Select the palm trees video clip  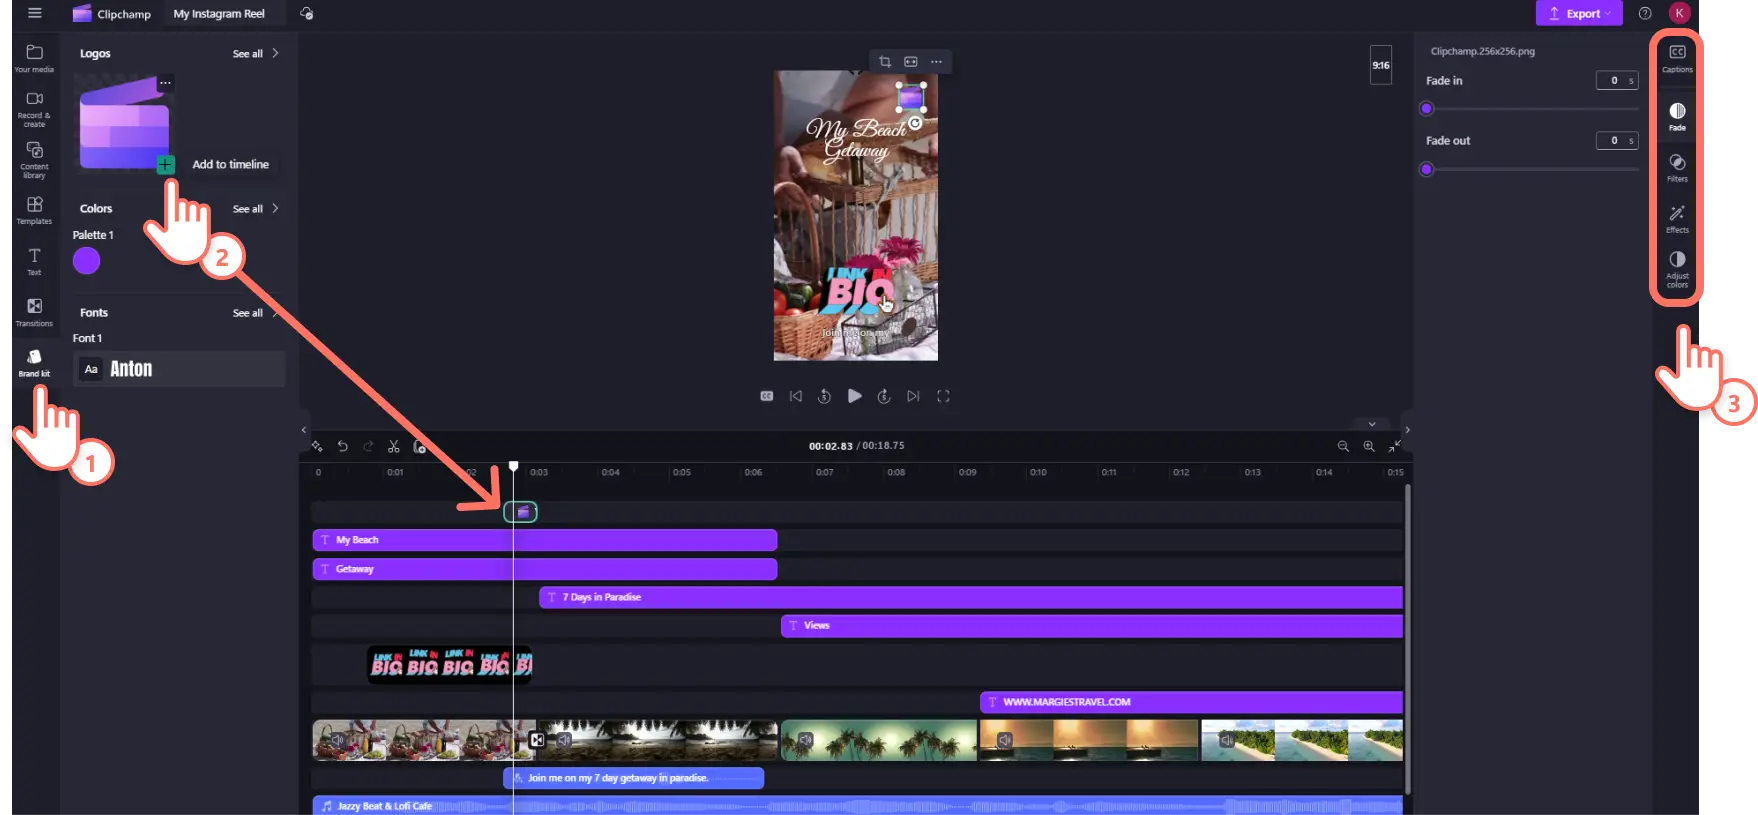point(878,740)
